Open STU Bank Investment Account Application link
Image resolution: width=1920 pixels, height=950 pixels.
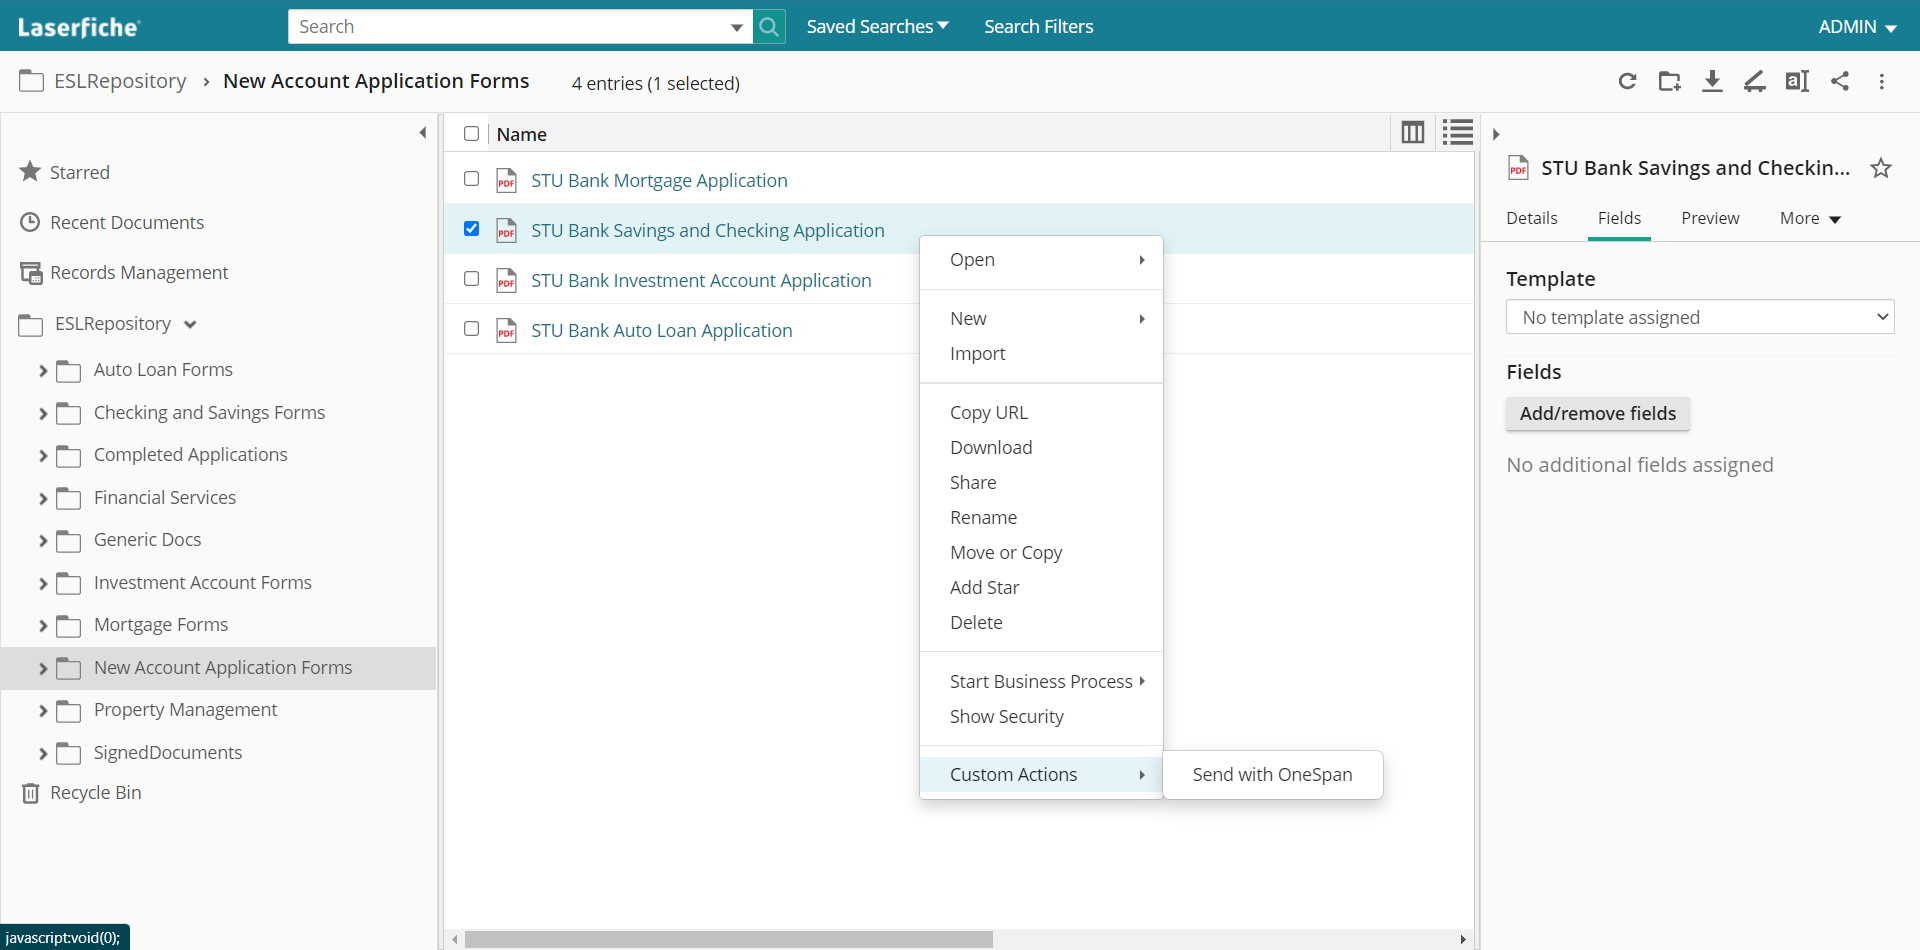click(701, 280)
